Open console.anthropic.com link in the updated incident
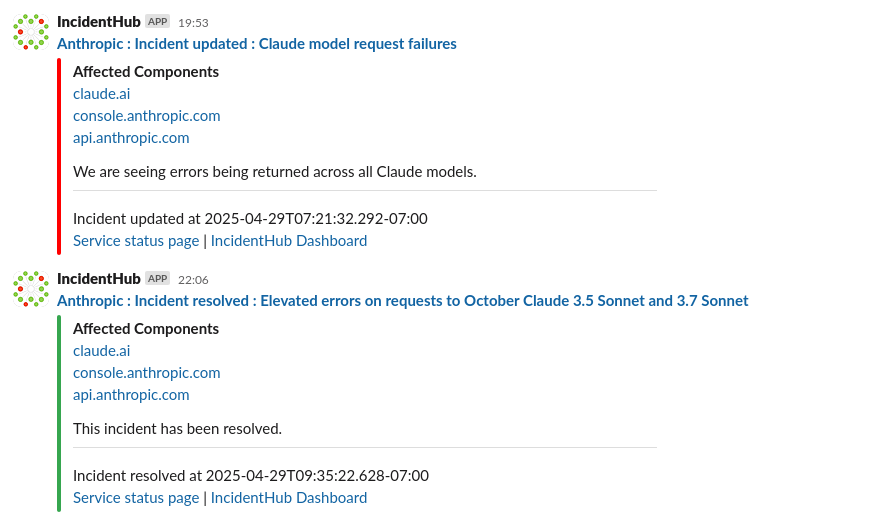Screen dimensions: 893x531 (x=147, y=116)
